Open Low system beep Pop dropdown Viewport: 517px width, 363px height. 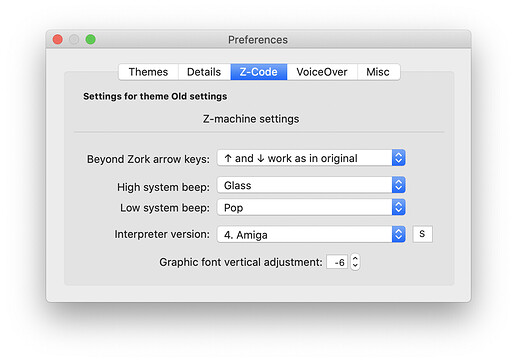coord(311,208)
